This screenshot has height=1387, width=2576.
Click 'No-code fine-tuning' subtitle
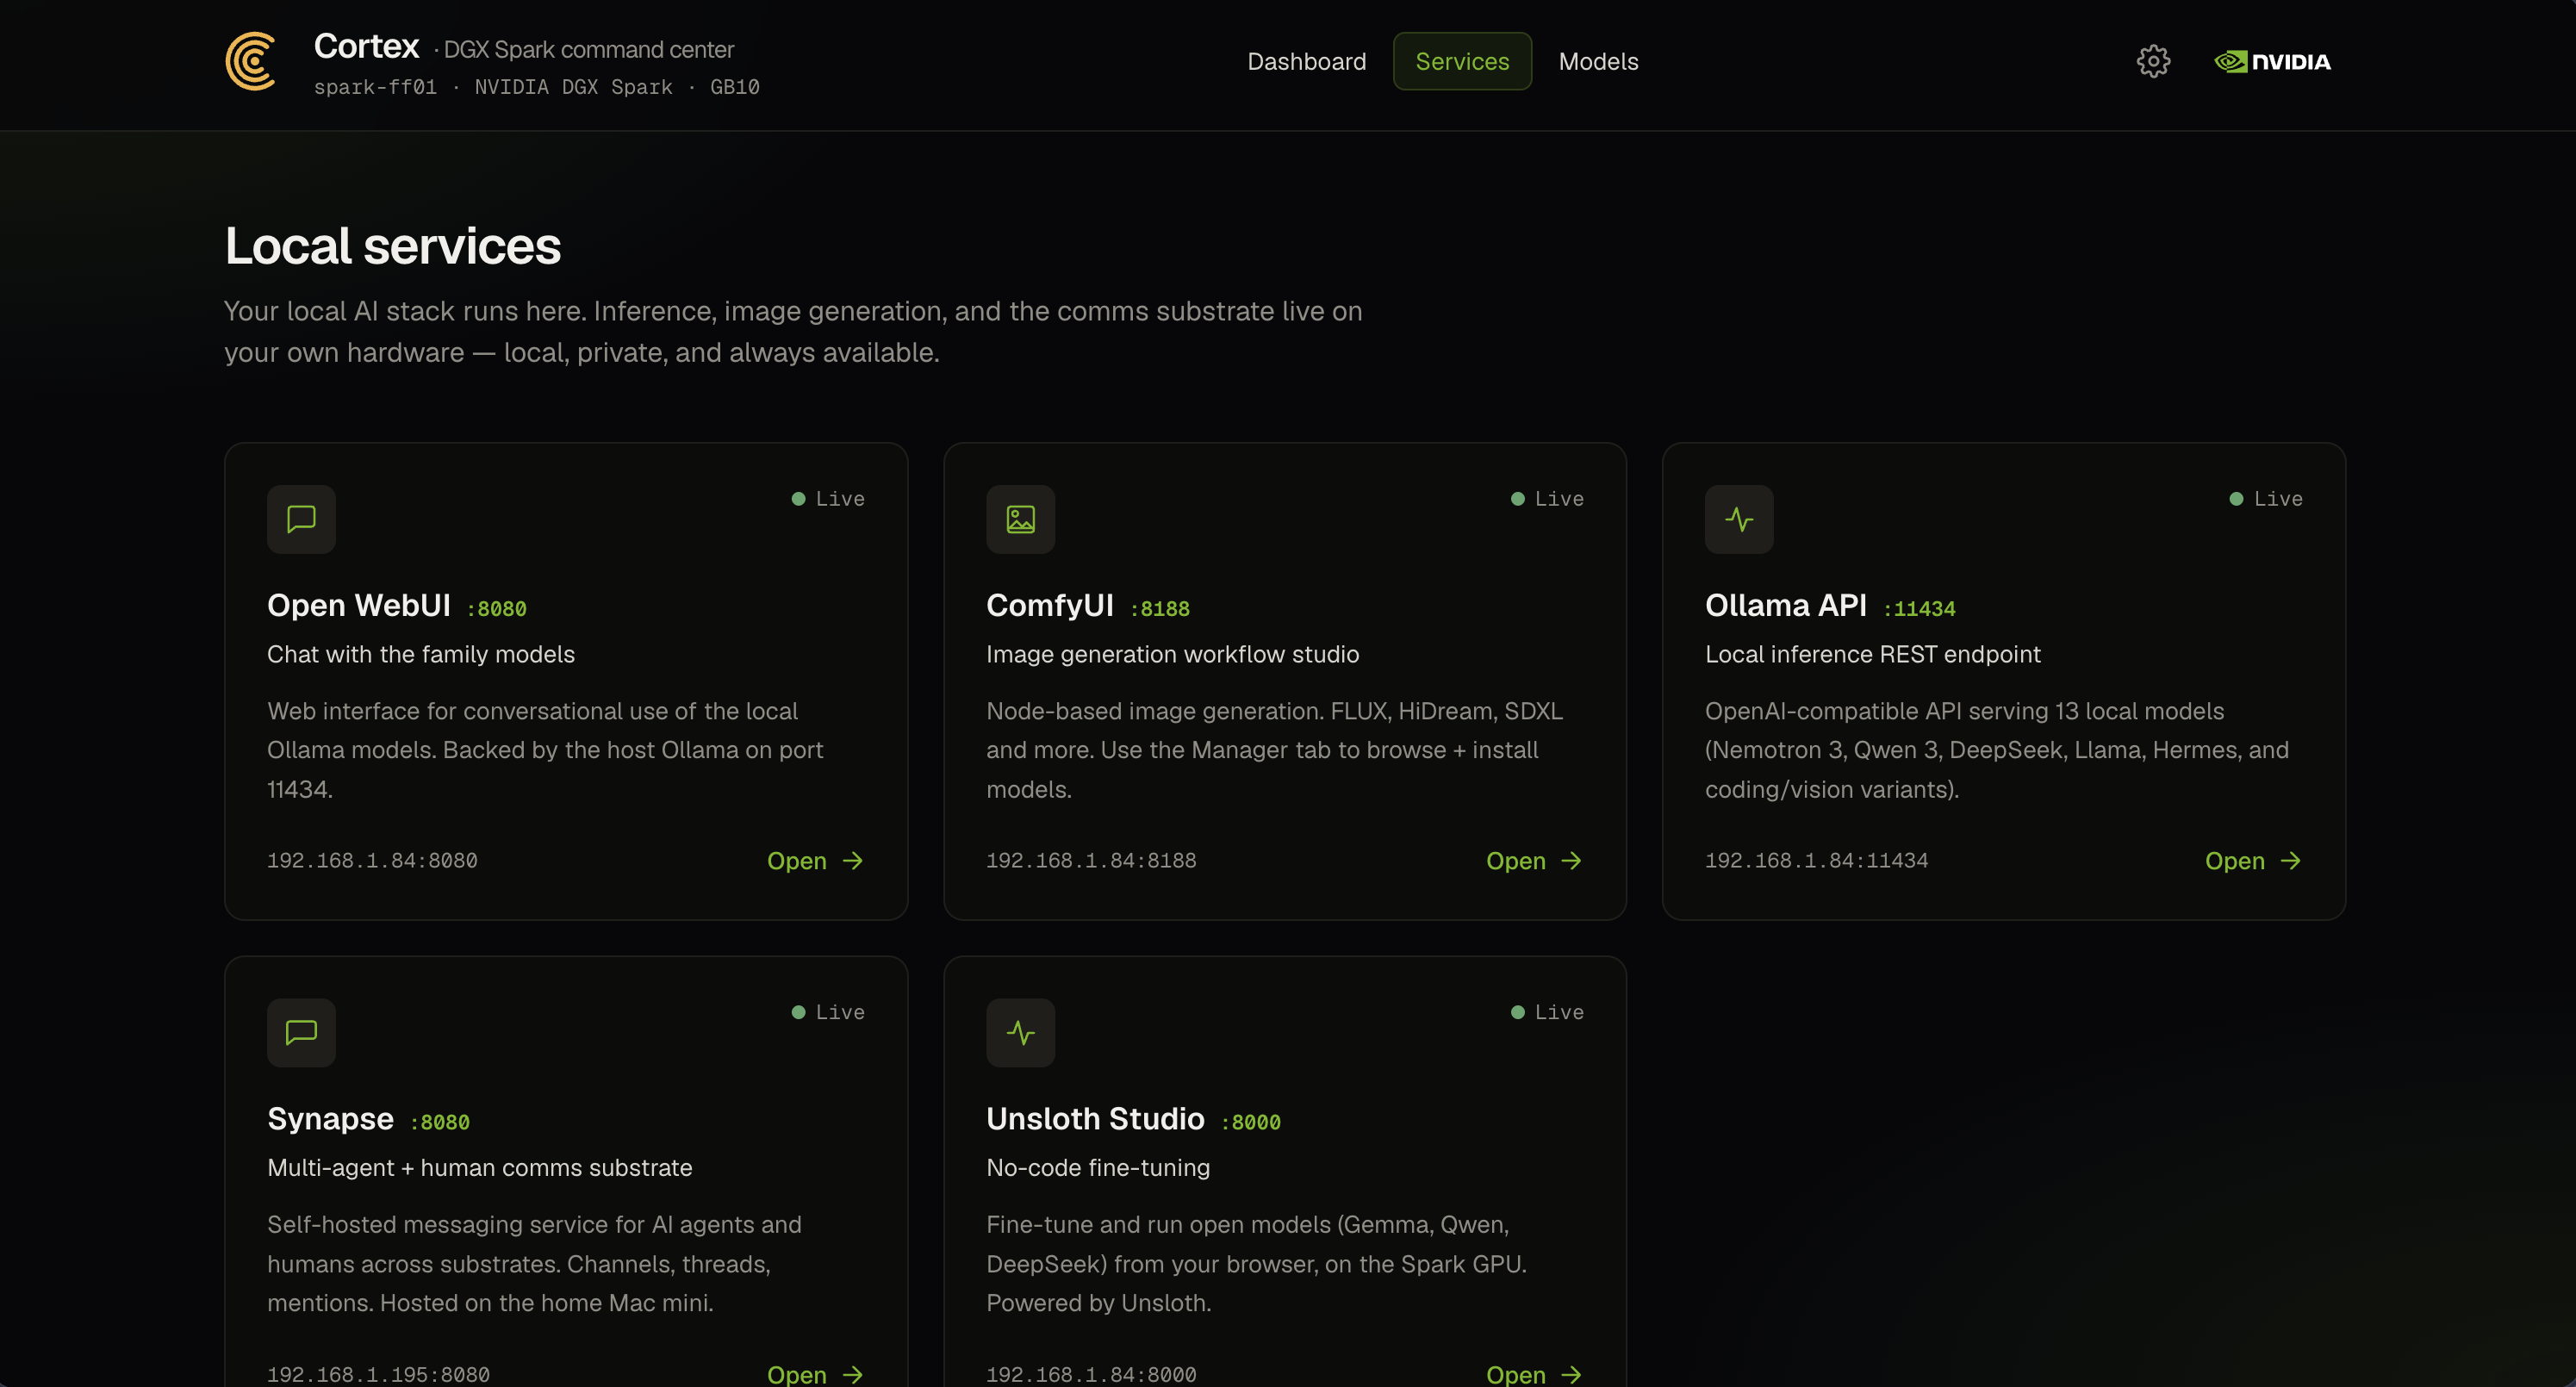coord(1097,1168)
